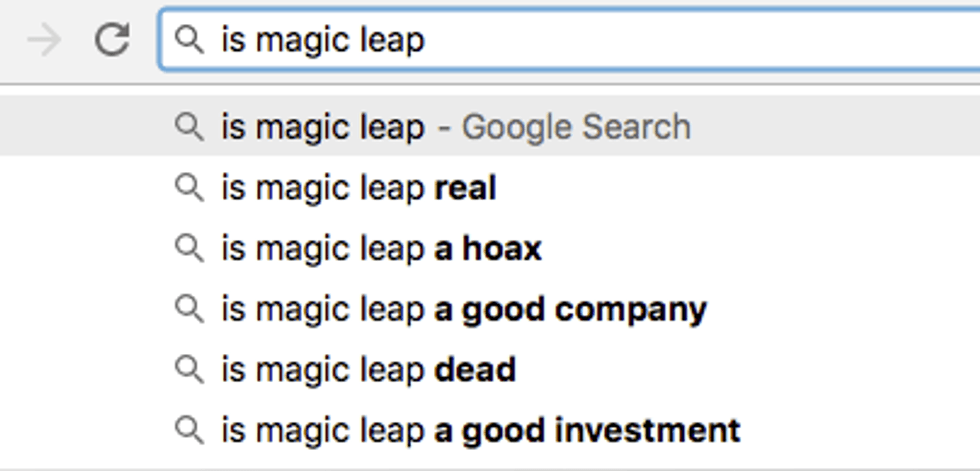The height and width of the screenshot is (471, 980).
Task: Open the 'is magic leap a good company' suggestion
Action: pyautogui.click(x=464, y=309)
